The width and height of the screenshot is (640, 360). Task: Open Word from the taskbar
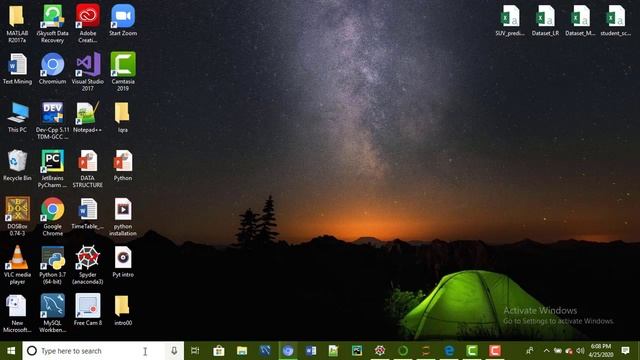[311, 351]
